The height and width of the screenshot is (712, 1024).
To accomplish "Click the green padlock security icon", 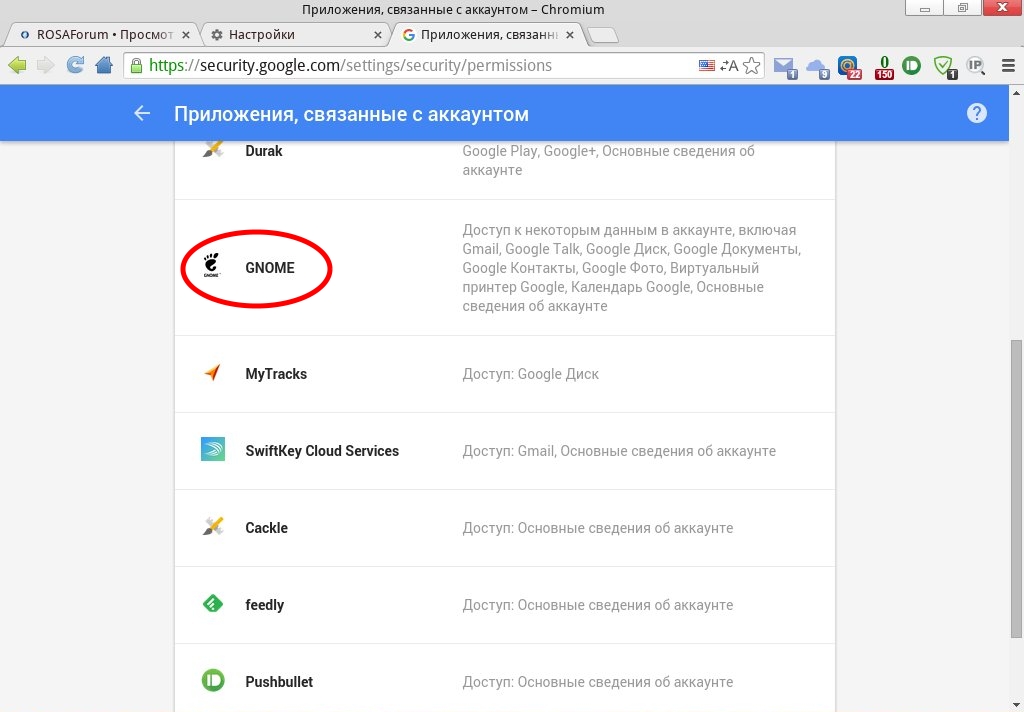I will (136, 66).
